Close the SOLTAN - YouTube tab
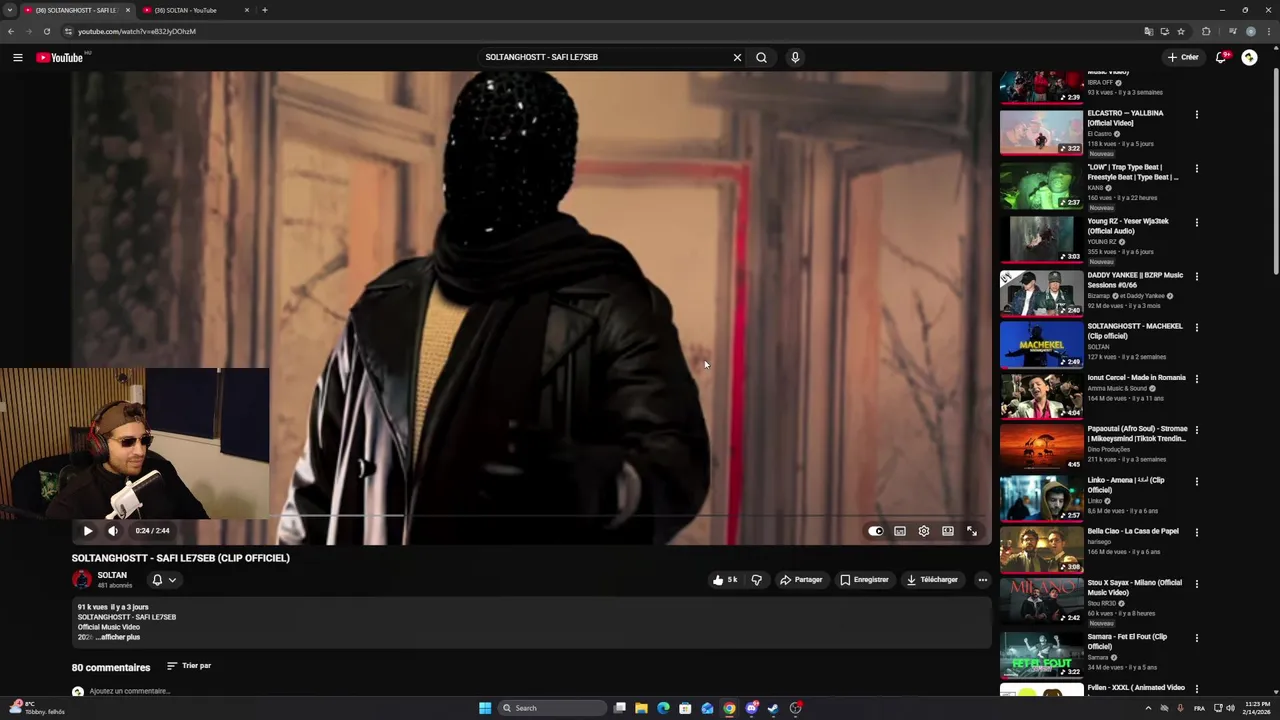Screen dimensions: 1280x720 pyautogui.click(x=246, y=10)
